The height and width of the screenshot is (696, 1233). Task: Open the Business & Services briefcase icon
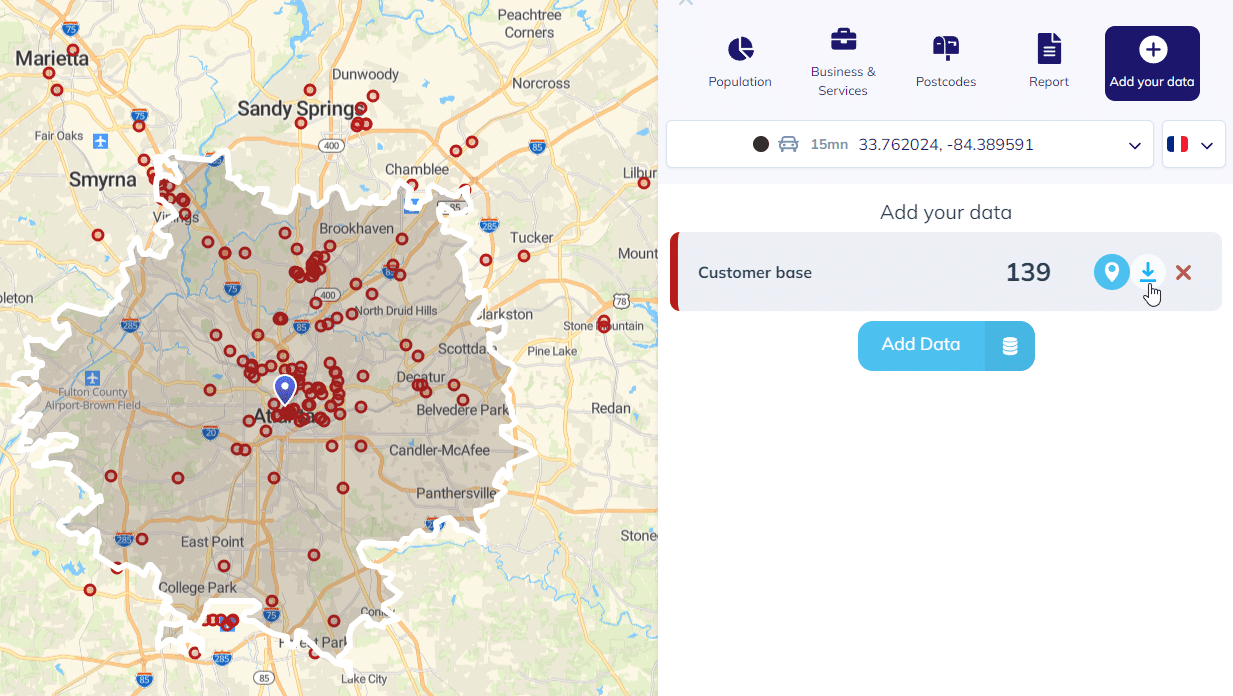(843, 39)
